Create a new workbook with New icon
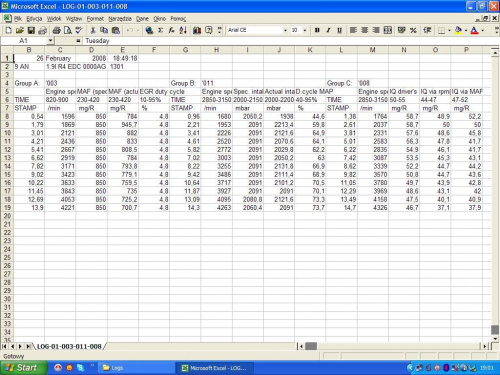 tap(8, 30)
